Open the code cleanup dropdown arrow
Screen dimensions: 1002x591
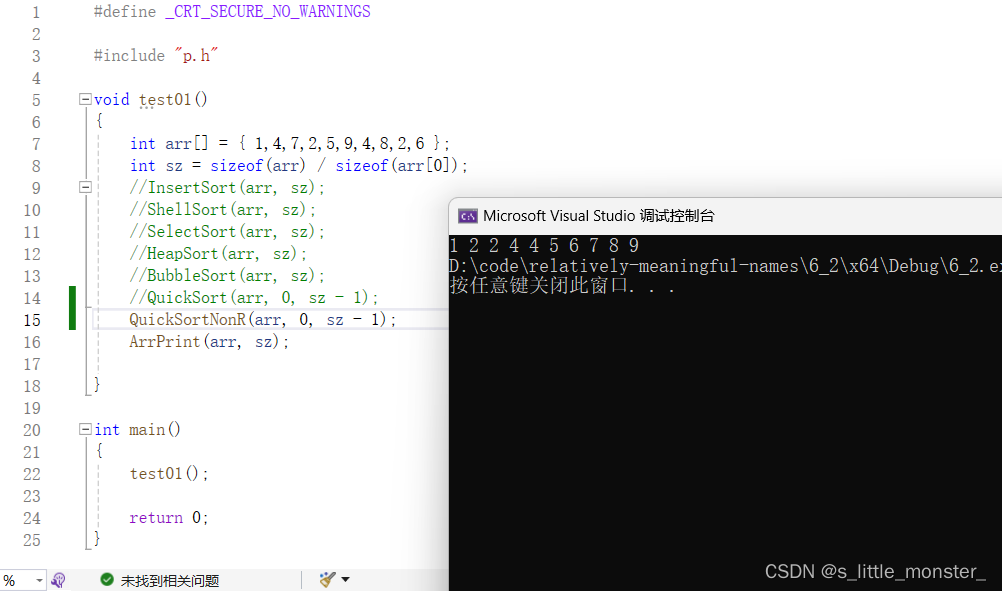click(x=346, y=580)
